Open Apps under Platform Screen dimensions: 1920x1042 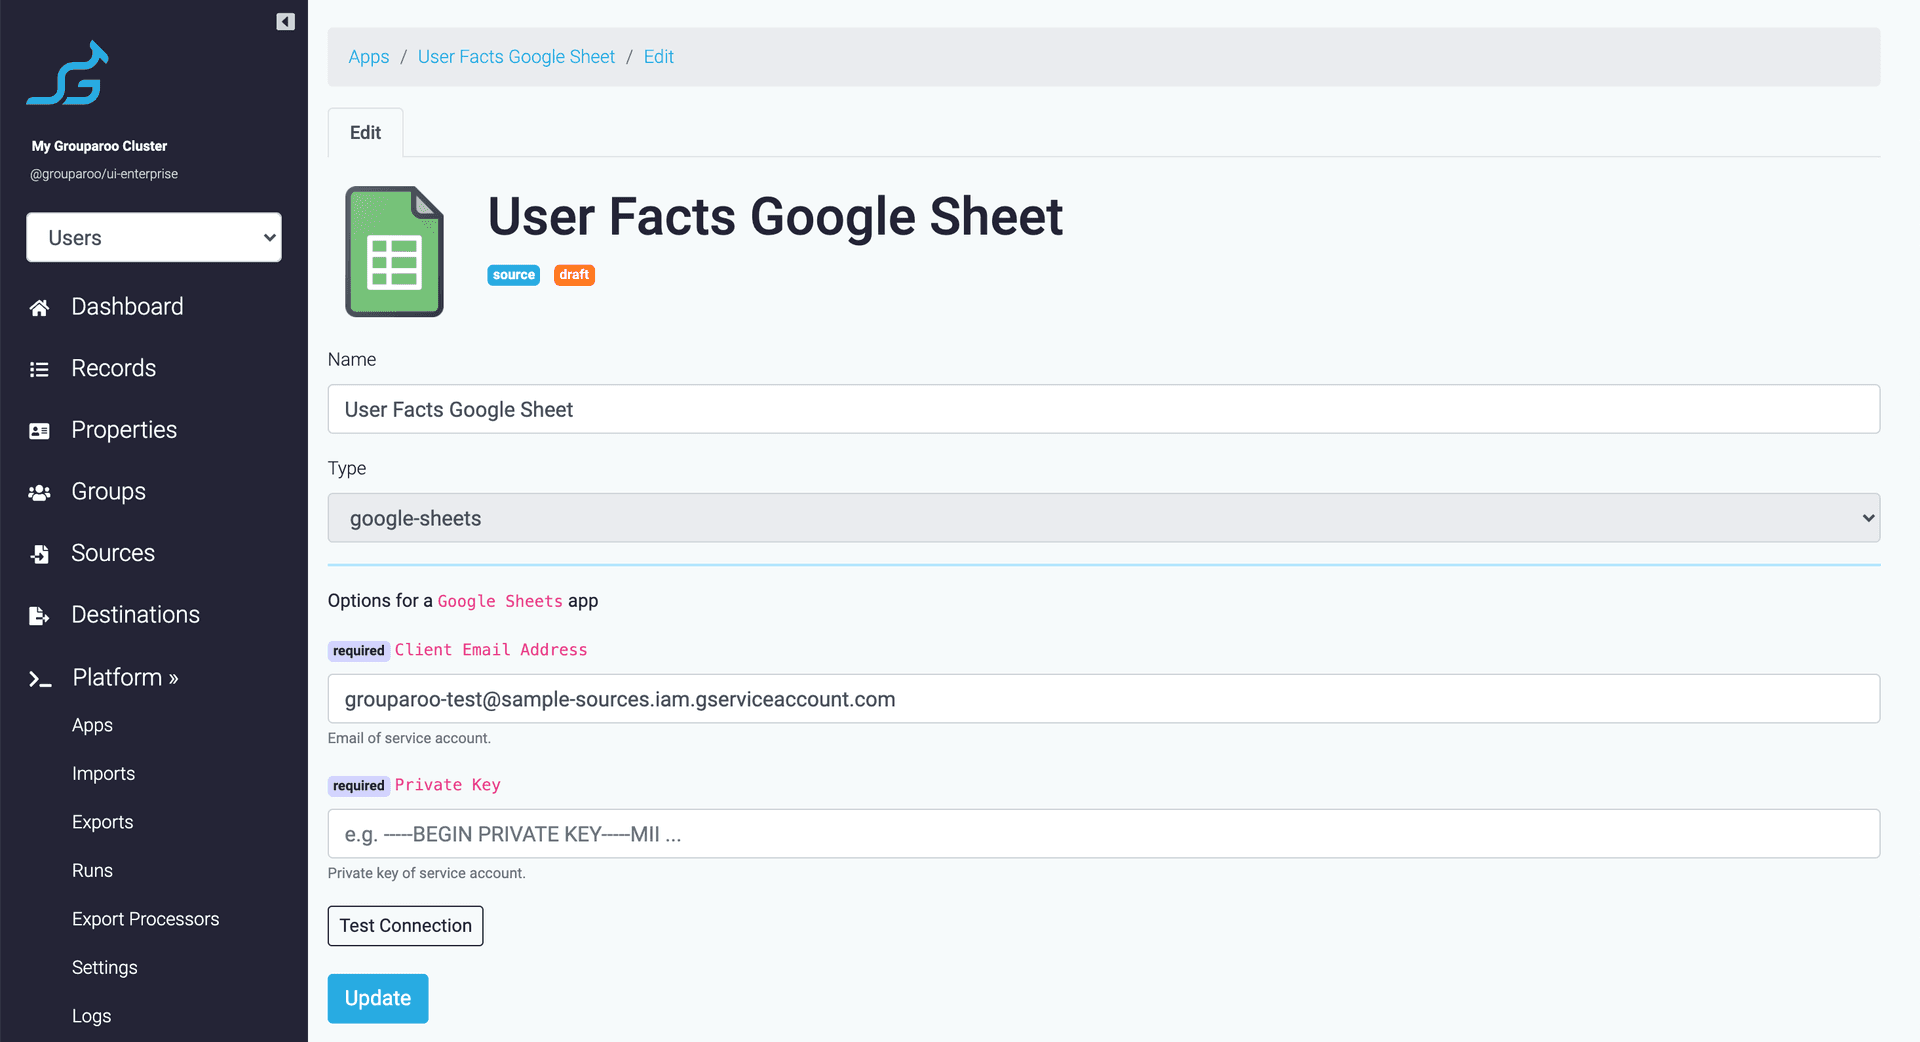[x=92, y=725]
